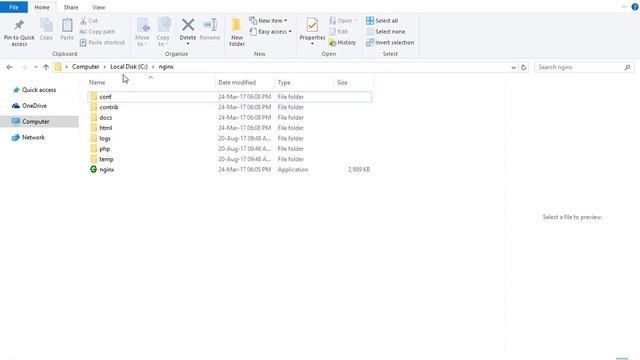Click the 2,989 KB size value
The image size is (640, 360).
point(359,170)
